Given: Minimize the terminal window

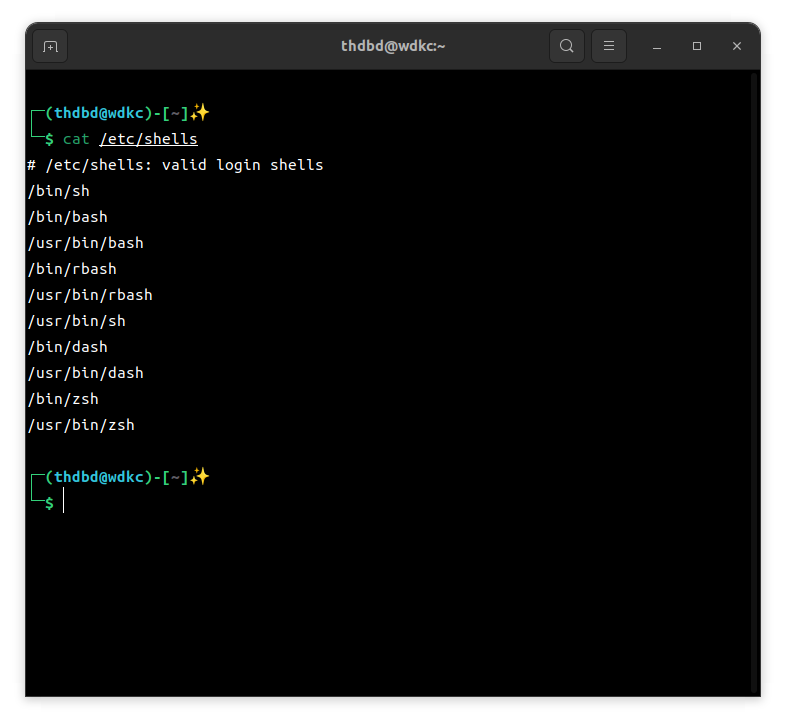Looking at the screenshot, I should pyautogui.click(x=657, y=46).
